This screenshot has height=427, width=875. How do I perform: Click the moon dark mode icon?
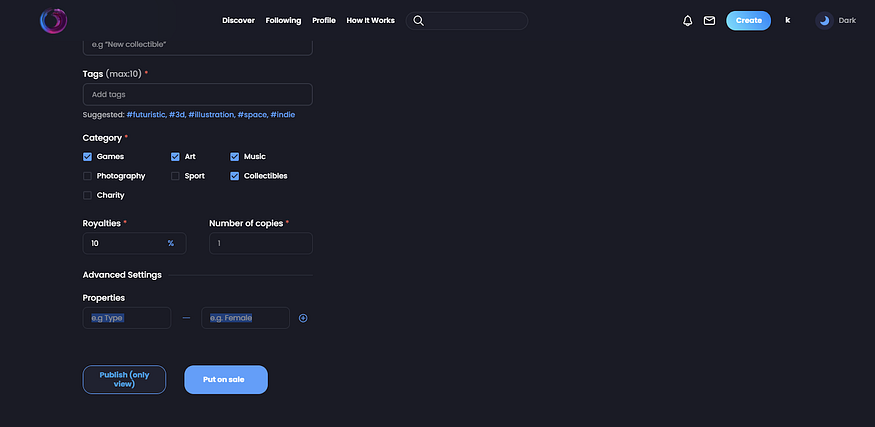click(x=824, y=21)
